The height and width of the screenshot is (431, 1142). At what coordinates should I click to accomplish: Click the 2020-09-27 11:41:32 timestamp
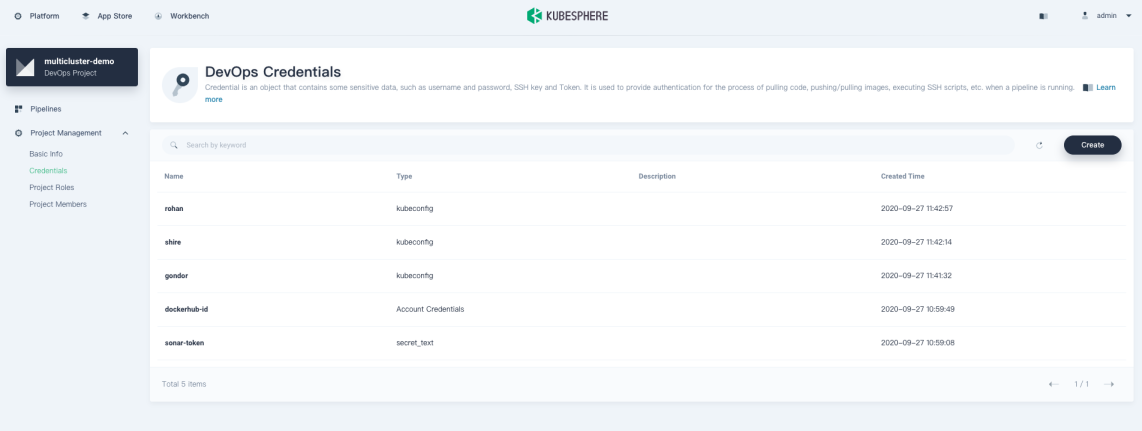coord(917,276)
